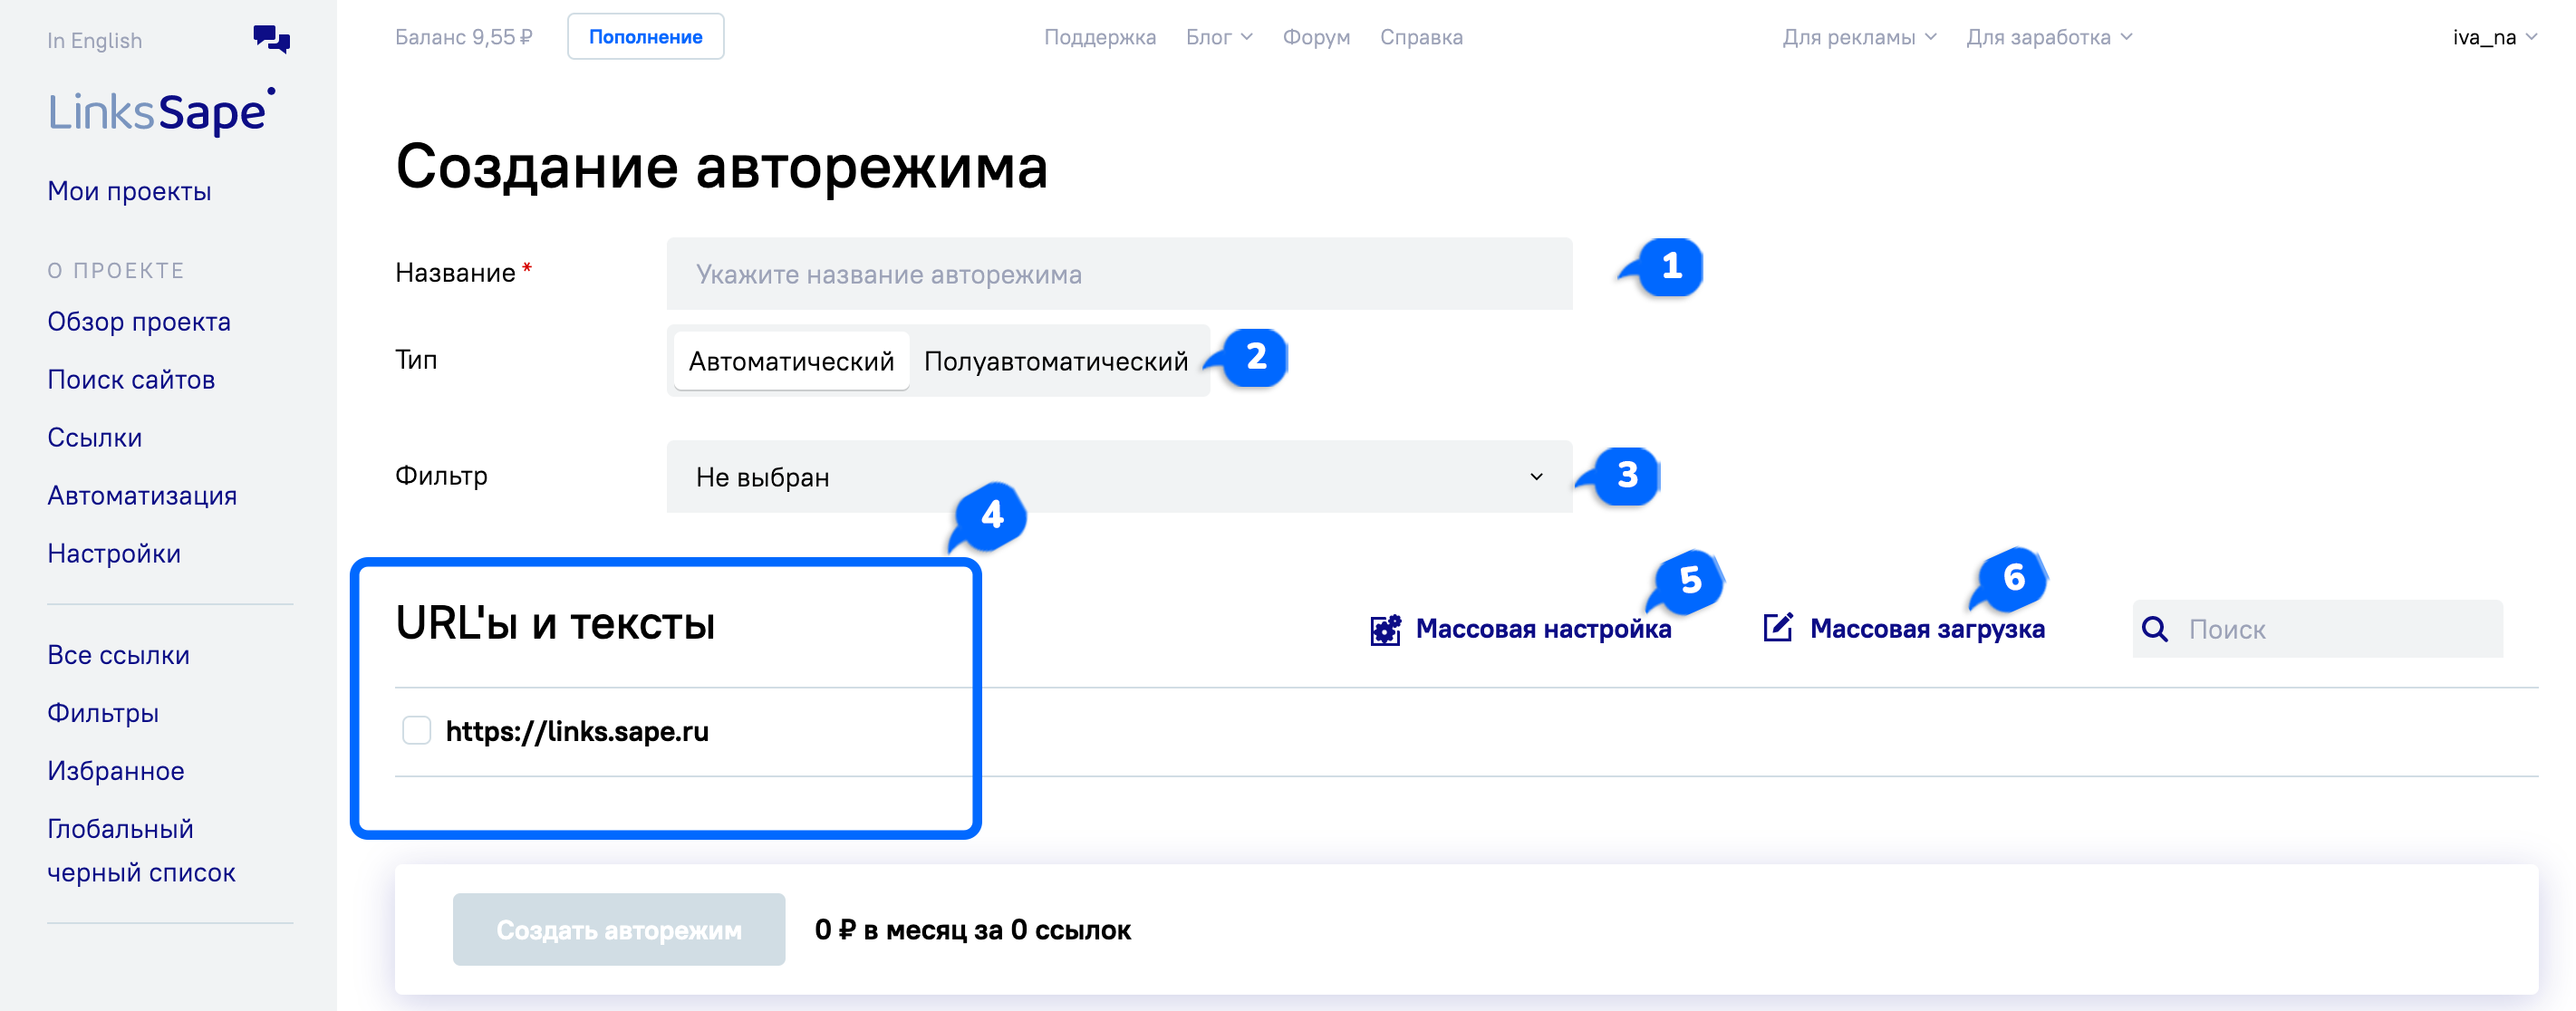The width and height of the screenshot is (2576, 1011).
Task: Open Все ссылки
Action: pos(118,655)
